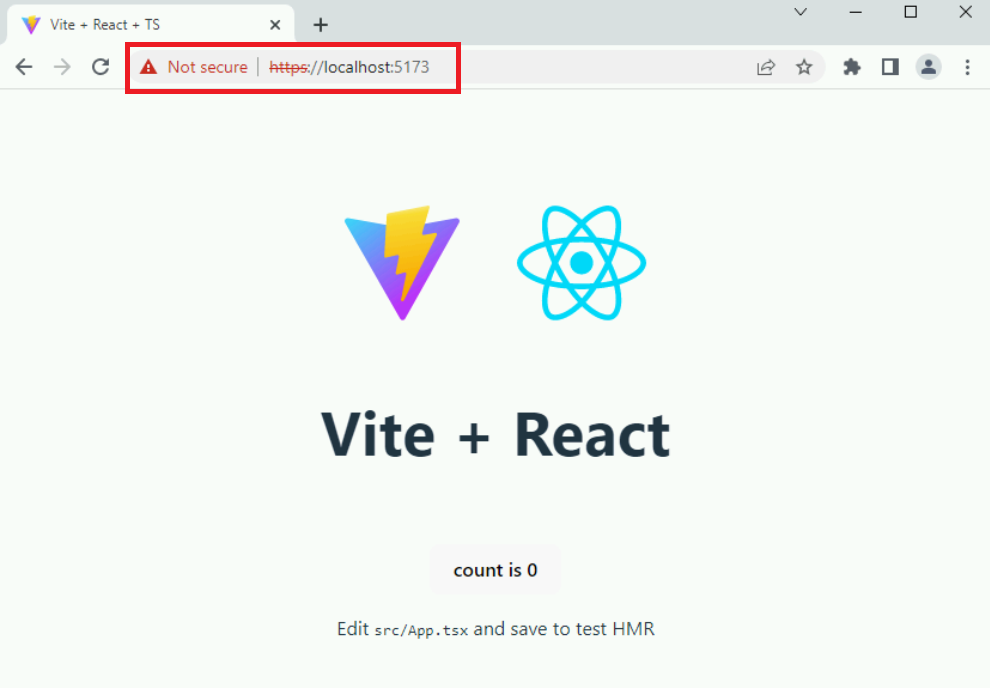Click the Vite + React heading
990x688 pixels.
(x=496, y=434)
